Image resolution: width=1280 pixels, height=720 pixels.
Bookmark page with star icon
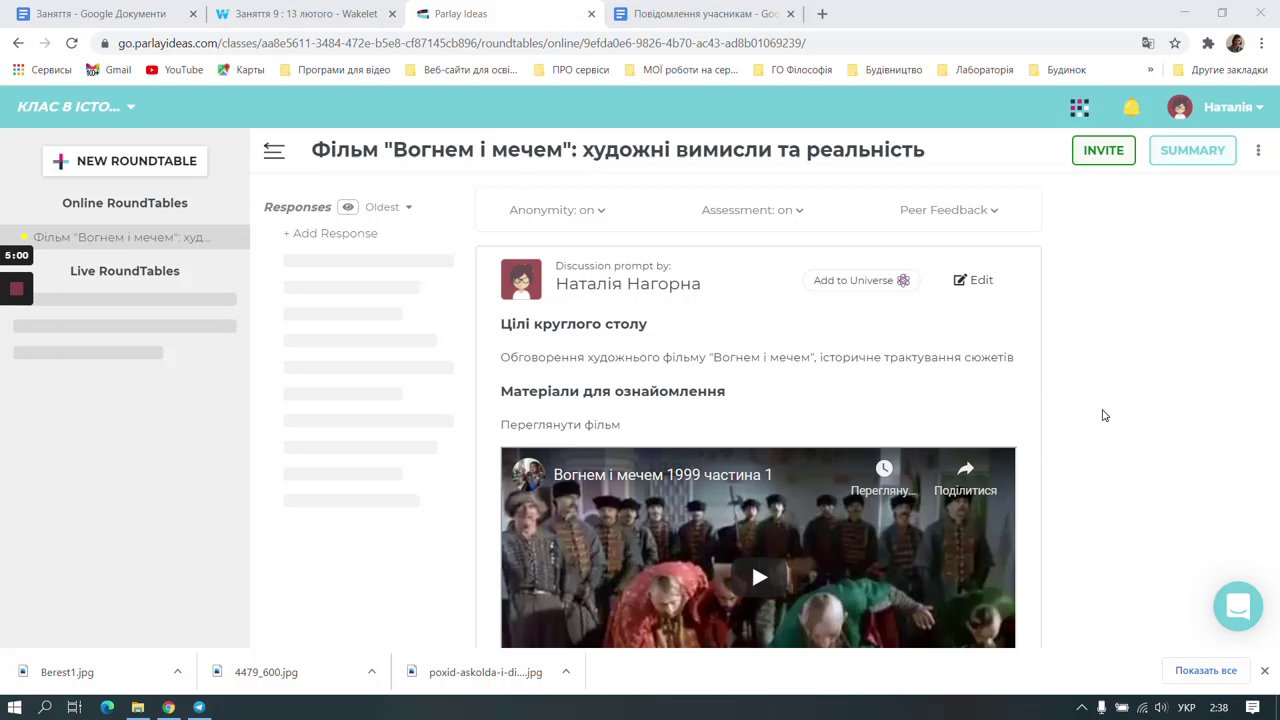click(x=1175, y=43)
